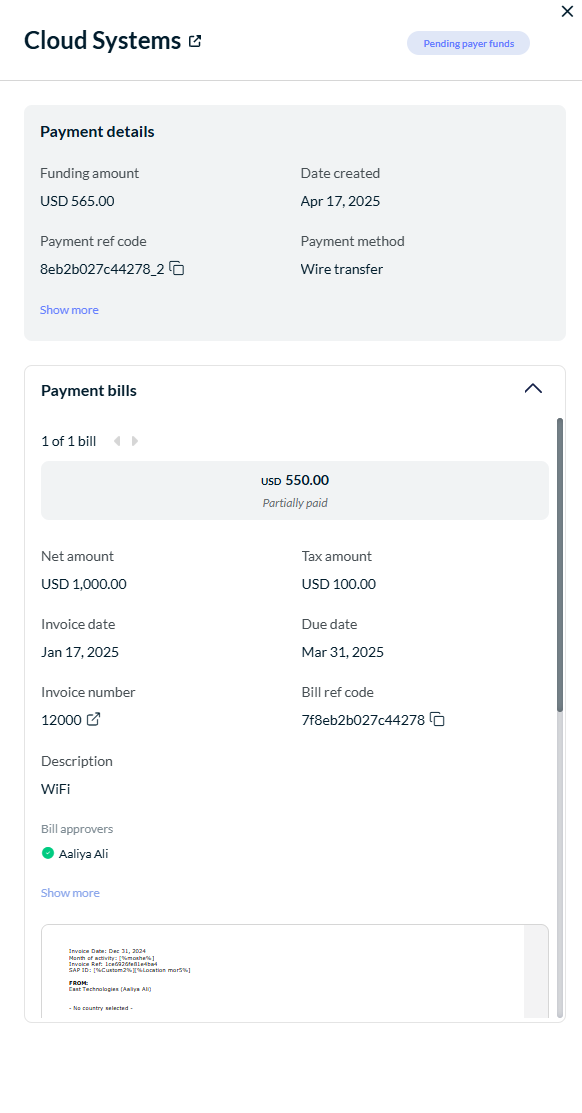Click the invoice number 12000
The width and height of the screenshot is (582, 1113).
[x=61, y=720]
